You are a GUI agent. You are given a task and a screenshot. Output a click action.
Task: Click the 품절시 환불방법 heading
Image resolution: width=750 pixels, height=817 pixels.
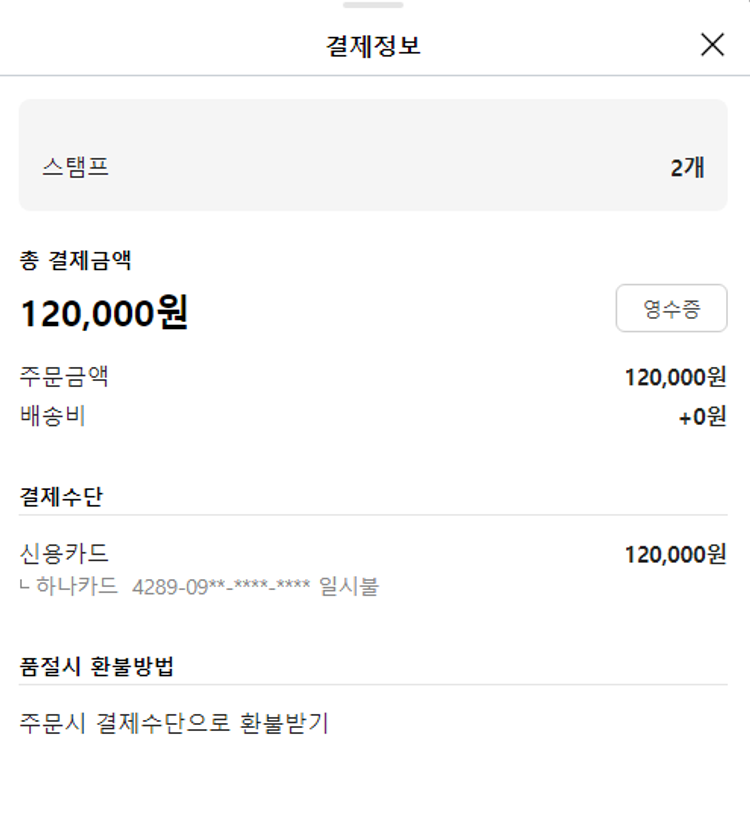(97, 667)
